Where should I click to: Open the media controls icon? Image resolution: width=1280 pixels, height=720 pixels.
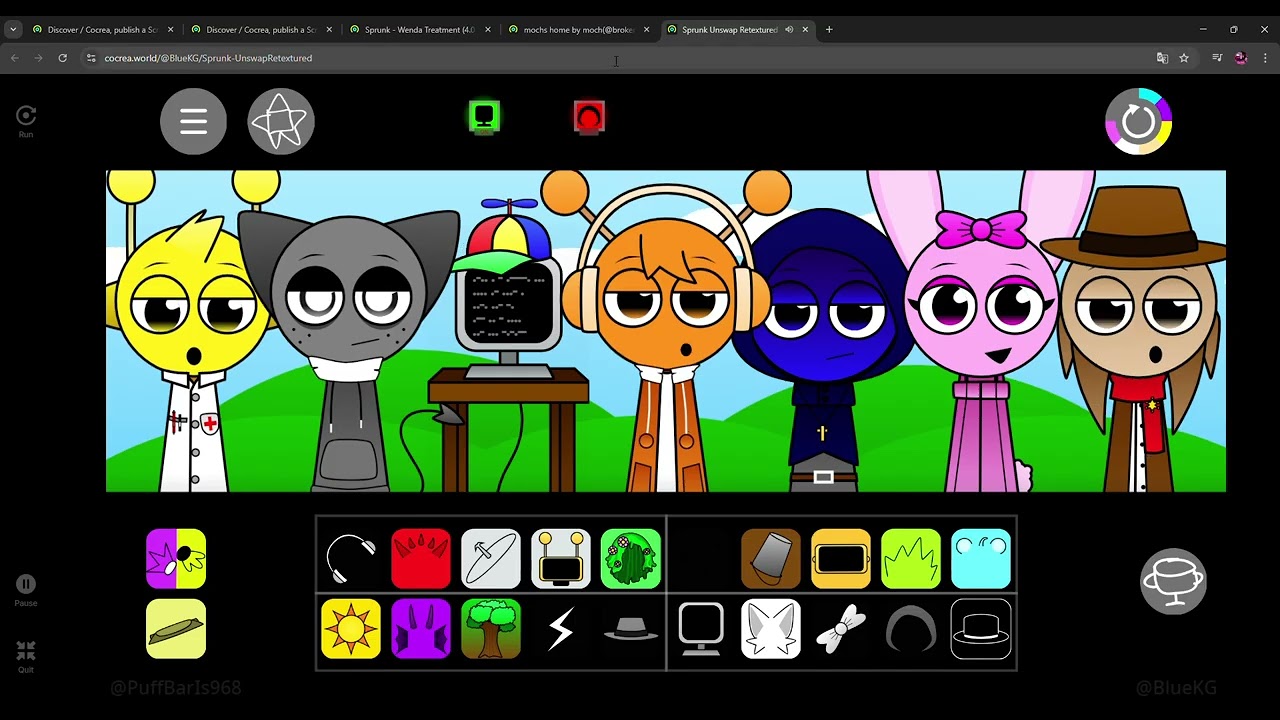(x=1217, y=58)
